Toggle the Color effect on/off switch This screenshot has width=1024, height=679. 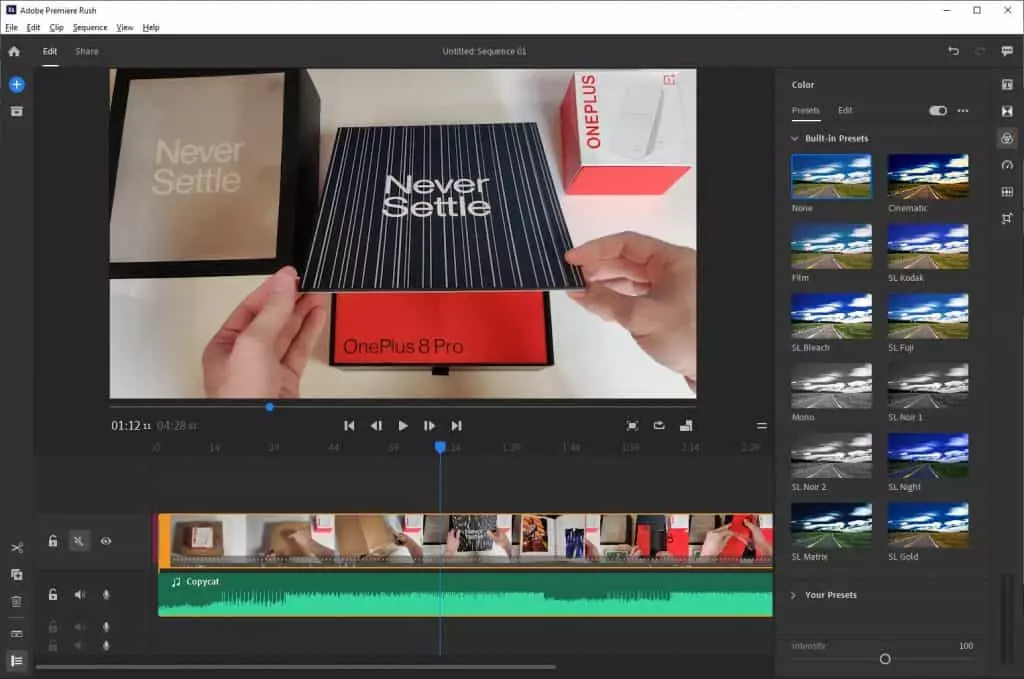[x=938, y=110]
